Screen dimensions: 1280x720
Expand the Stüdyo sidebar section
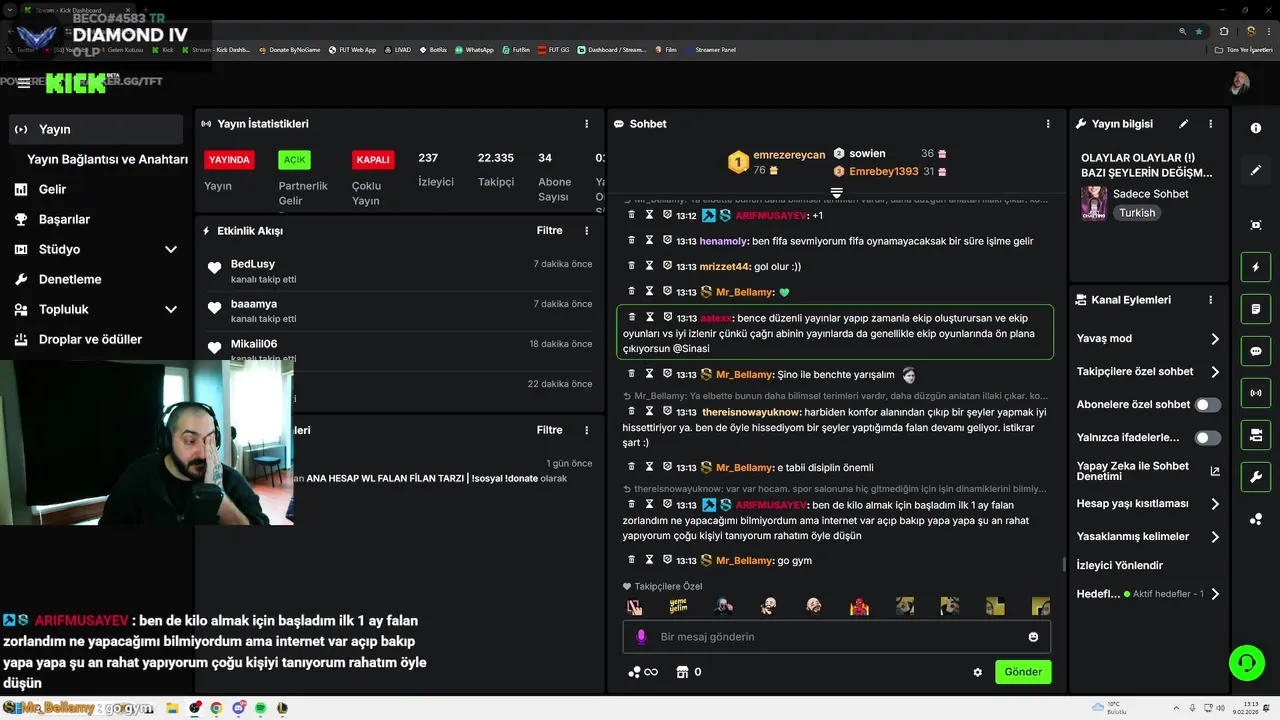171,249
